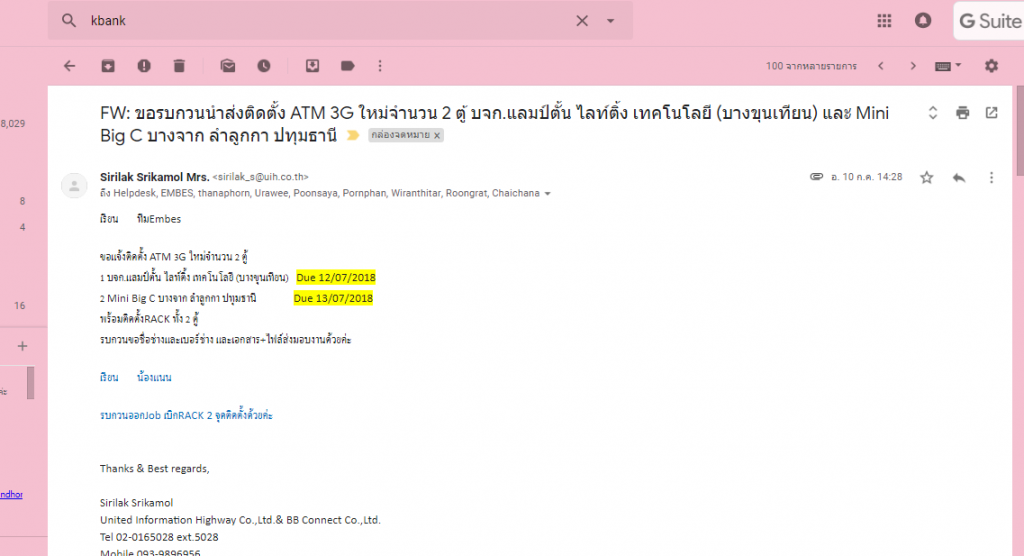Click the recipients list line
Image resolution: width=1024 pixels, height=556 pixels.
click(x=320, y=193)
